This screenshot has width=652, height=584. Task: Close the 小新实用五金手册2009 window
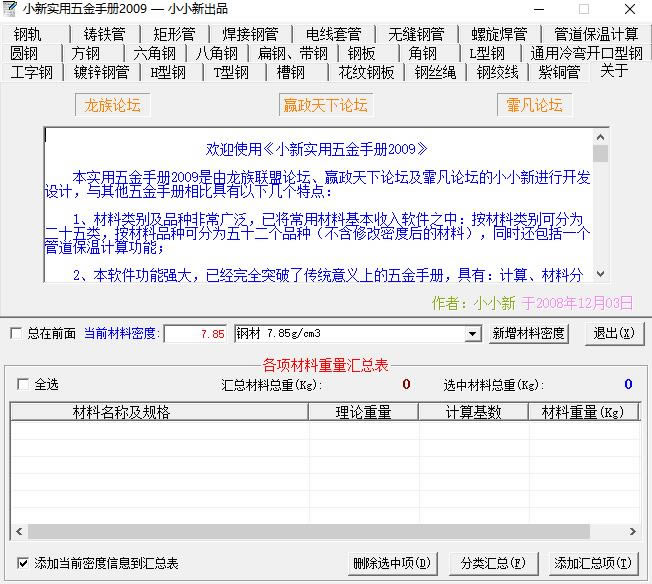coord(630,9)
